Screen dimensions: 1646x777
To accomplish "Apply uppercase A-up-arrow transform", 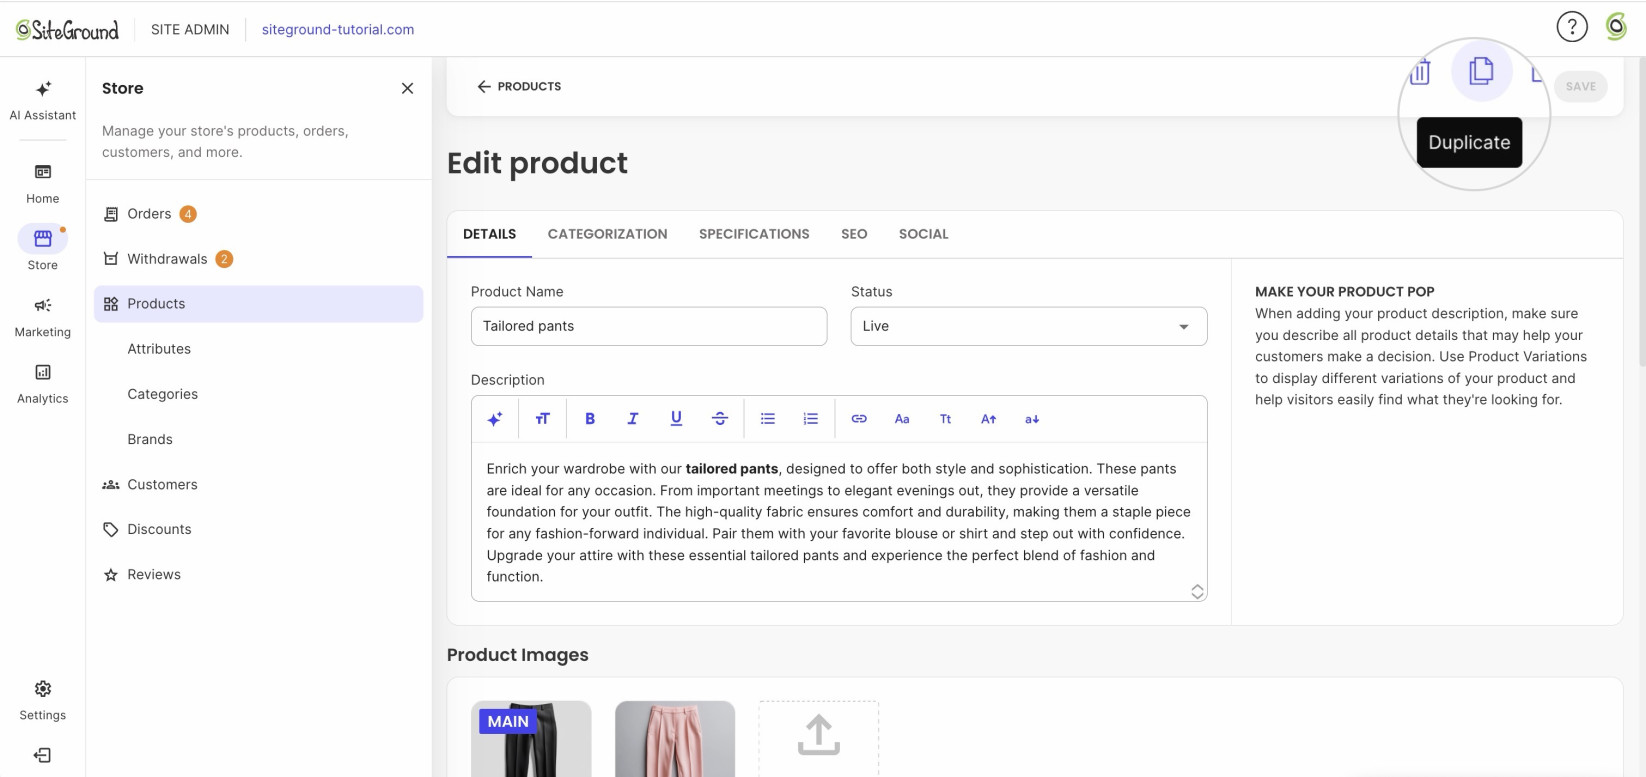I will click(x=989, y=419).
